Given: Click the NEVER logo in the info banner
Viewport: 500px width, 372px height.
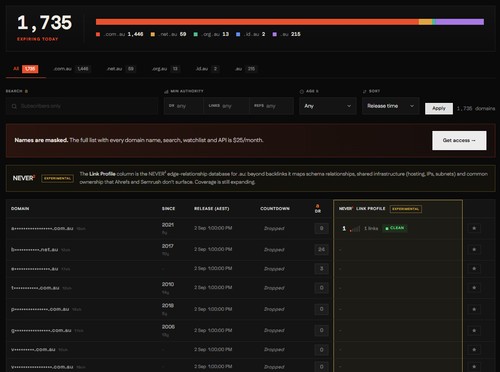Looking at the screenshot, I should [24, 178].
